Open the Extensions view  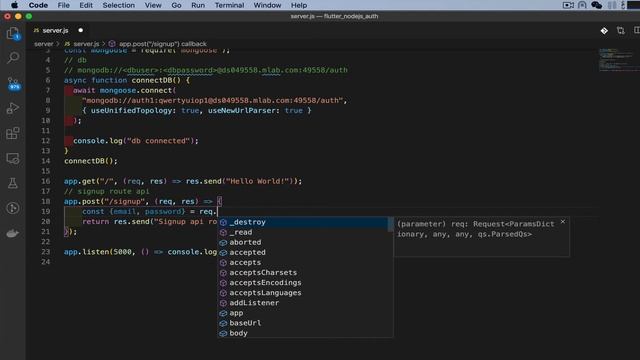tap(13, 133)
